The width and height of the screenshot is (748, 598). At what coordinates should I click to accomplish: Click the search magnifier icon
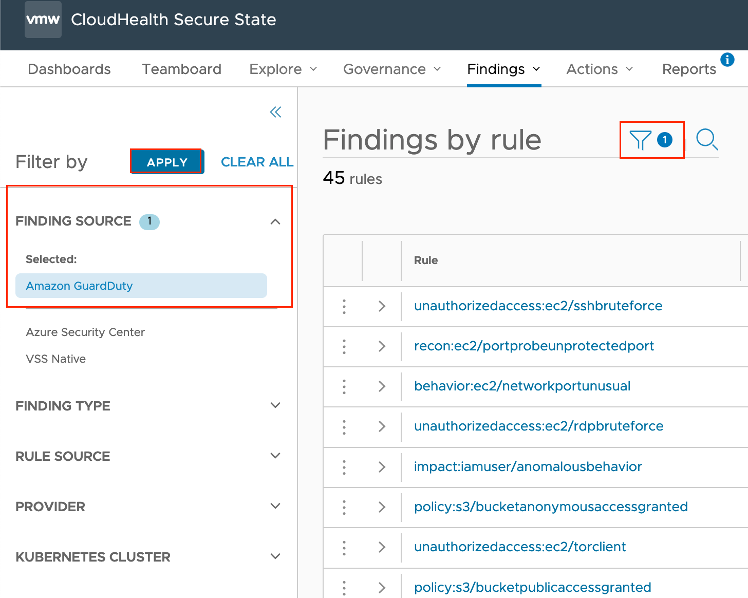pyautogui.click(x=707, y=141)
